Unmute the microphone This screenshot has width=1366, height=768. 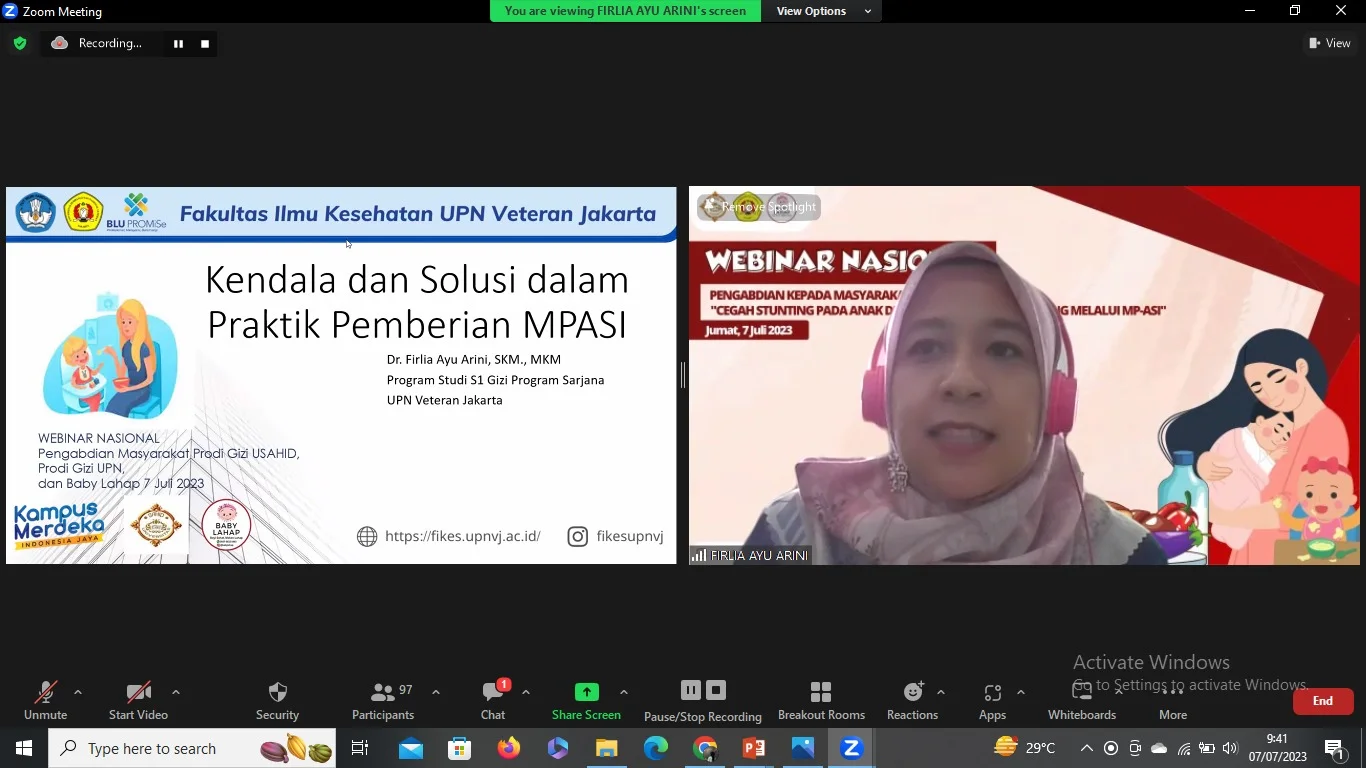tap(46, 700)
